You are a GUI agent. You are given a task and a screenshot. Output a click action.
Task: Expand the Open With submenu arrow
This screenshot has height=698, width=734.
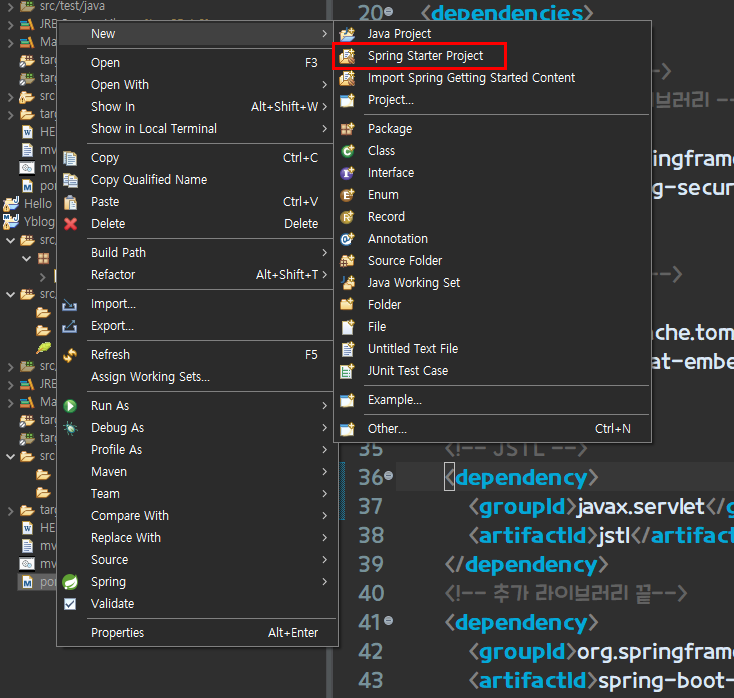pyautogui.click(x=324, y=85)
